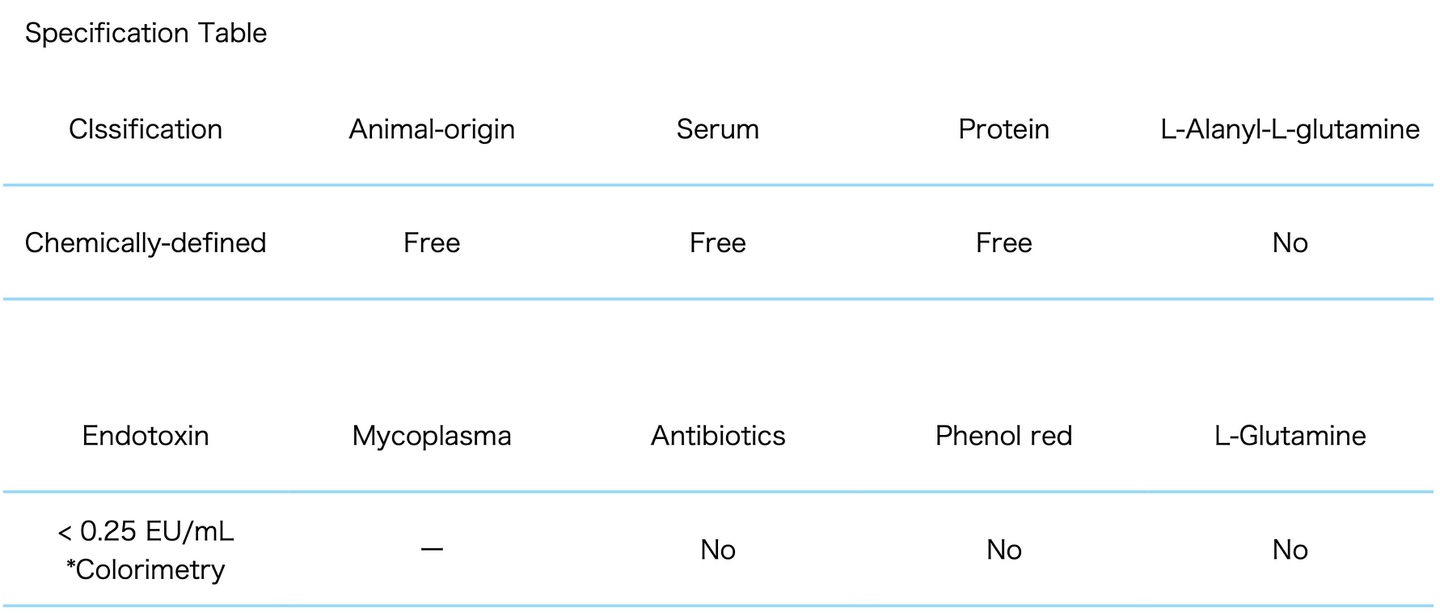Click the Phenol red column header

point(1004,436)
